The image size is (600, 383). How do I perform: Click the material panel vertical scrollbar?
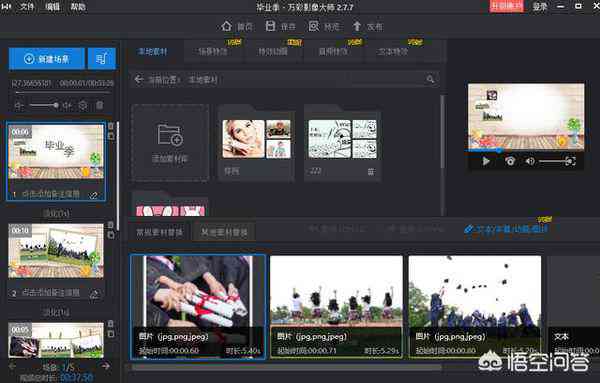pyautogui.click(x=443, y=132)
